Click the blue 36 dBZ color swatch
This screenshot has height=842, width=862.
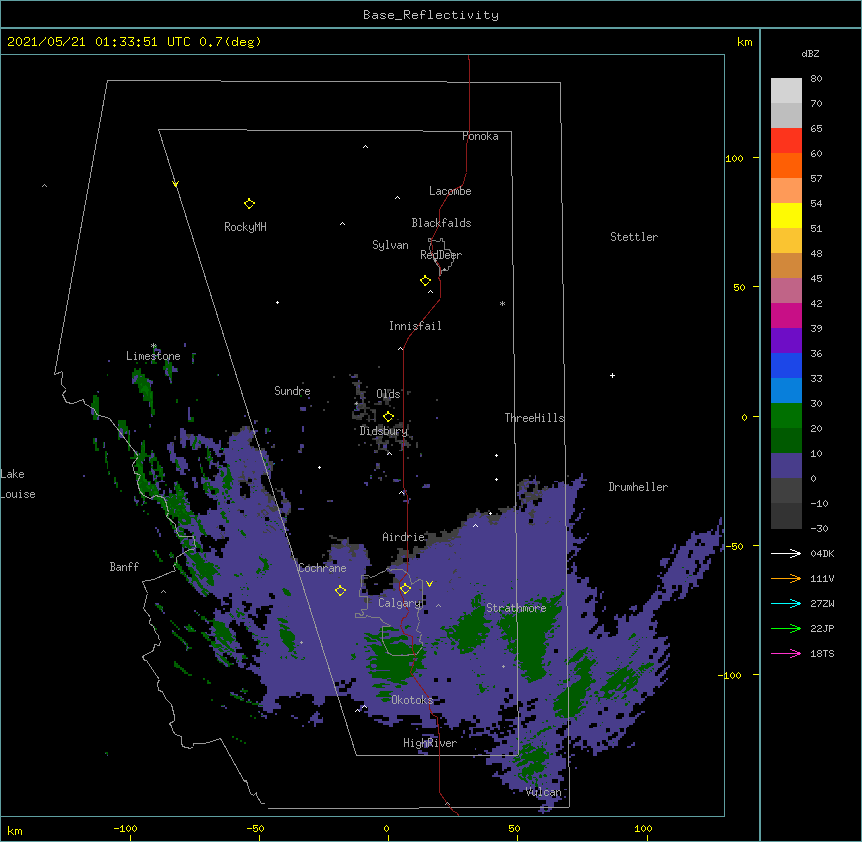[x=786, y=365]
